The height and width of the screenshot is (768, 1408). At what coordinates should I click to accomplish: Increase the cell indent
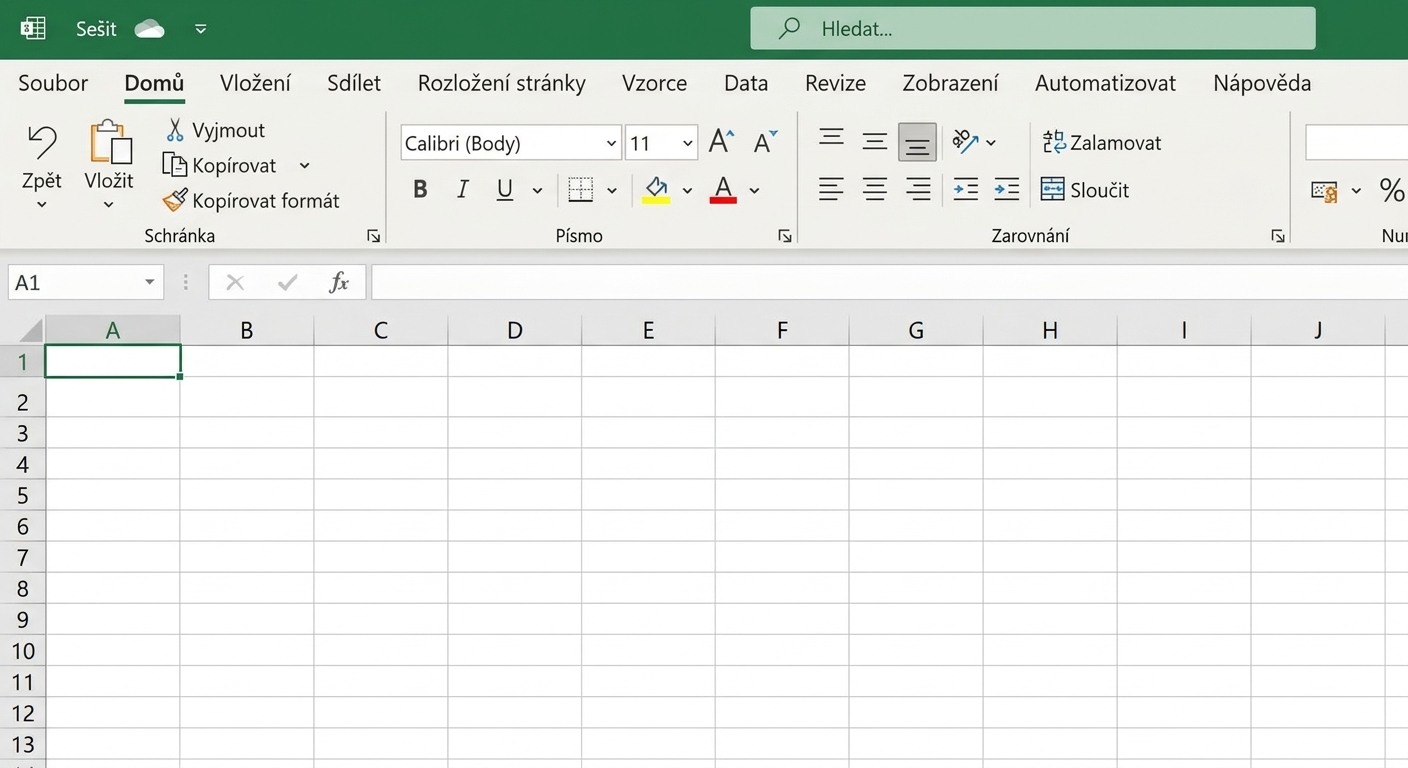(1007, 189)
